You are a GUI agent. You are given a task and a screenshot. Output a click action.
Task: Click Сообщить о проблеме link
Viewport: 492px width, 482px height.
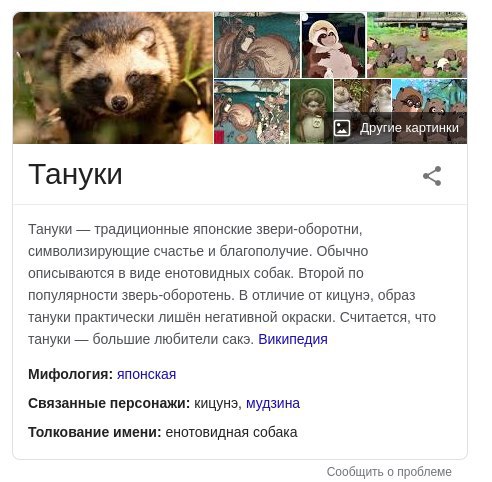click(x=389, y=472)
